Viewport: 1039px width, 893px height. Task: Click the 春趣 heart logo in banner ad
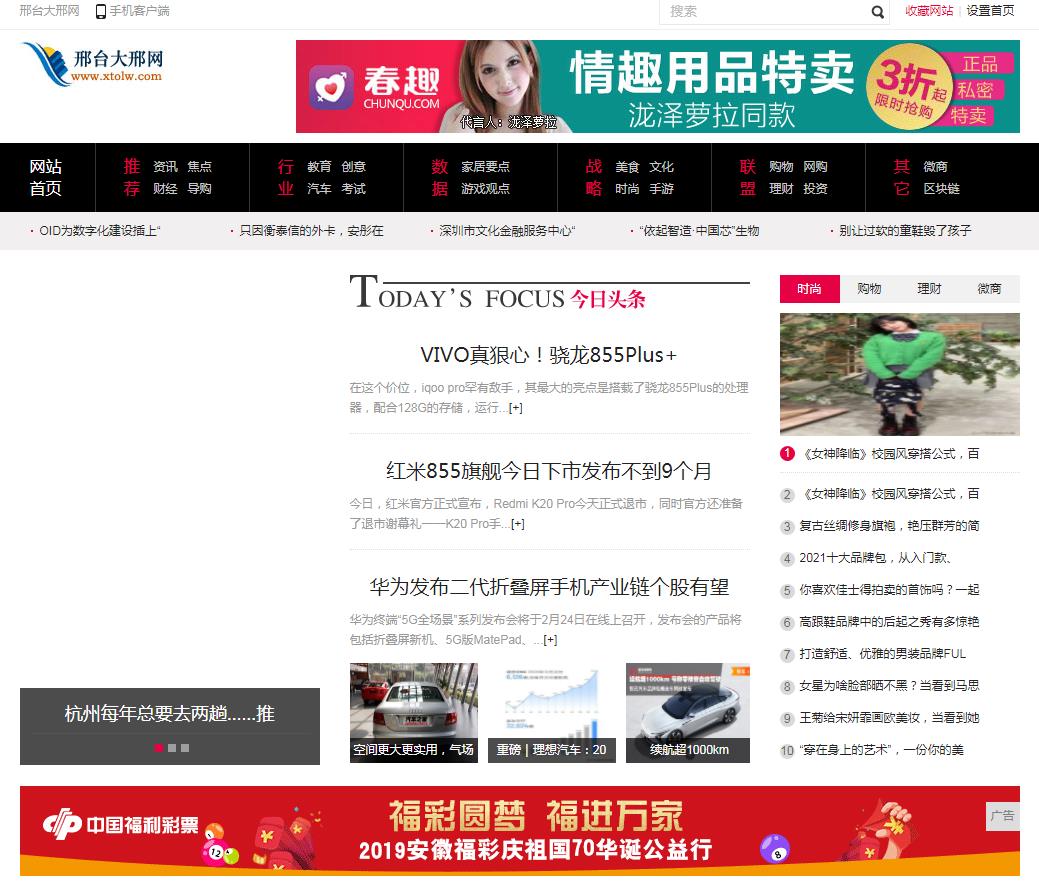click(331, 87)
